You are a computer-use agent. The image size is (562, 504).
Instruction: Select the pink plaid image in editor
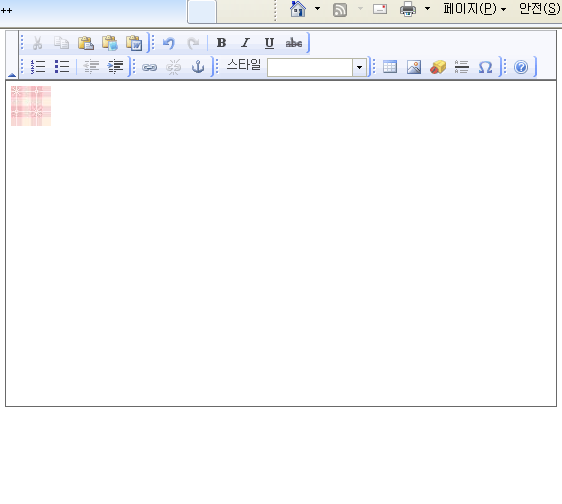tap(31, 106)
